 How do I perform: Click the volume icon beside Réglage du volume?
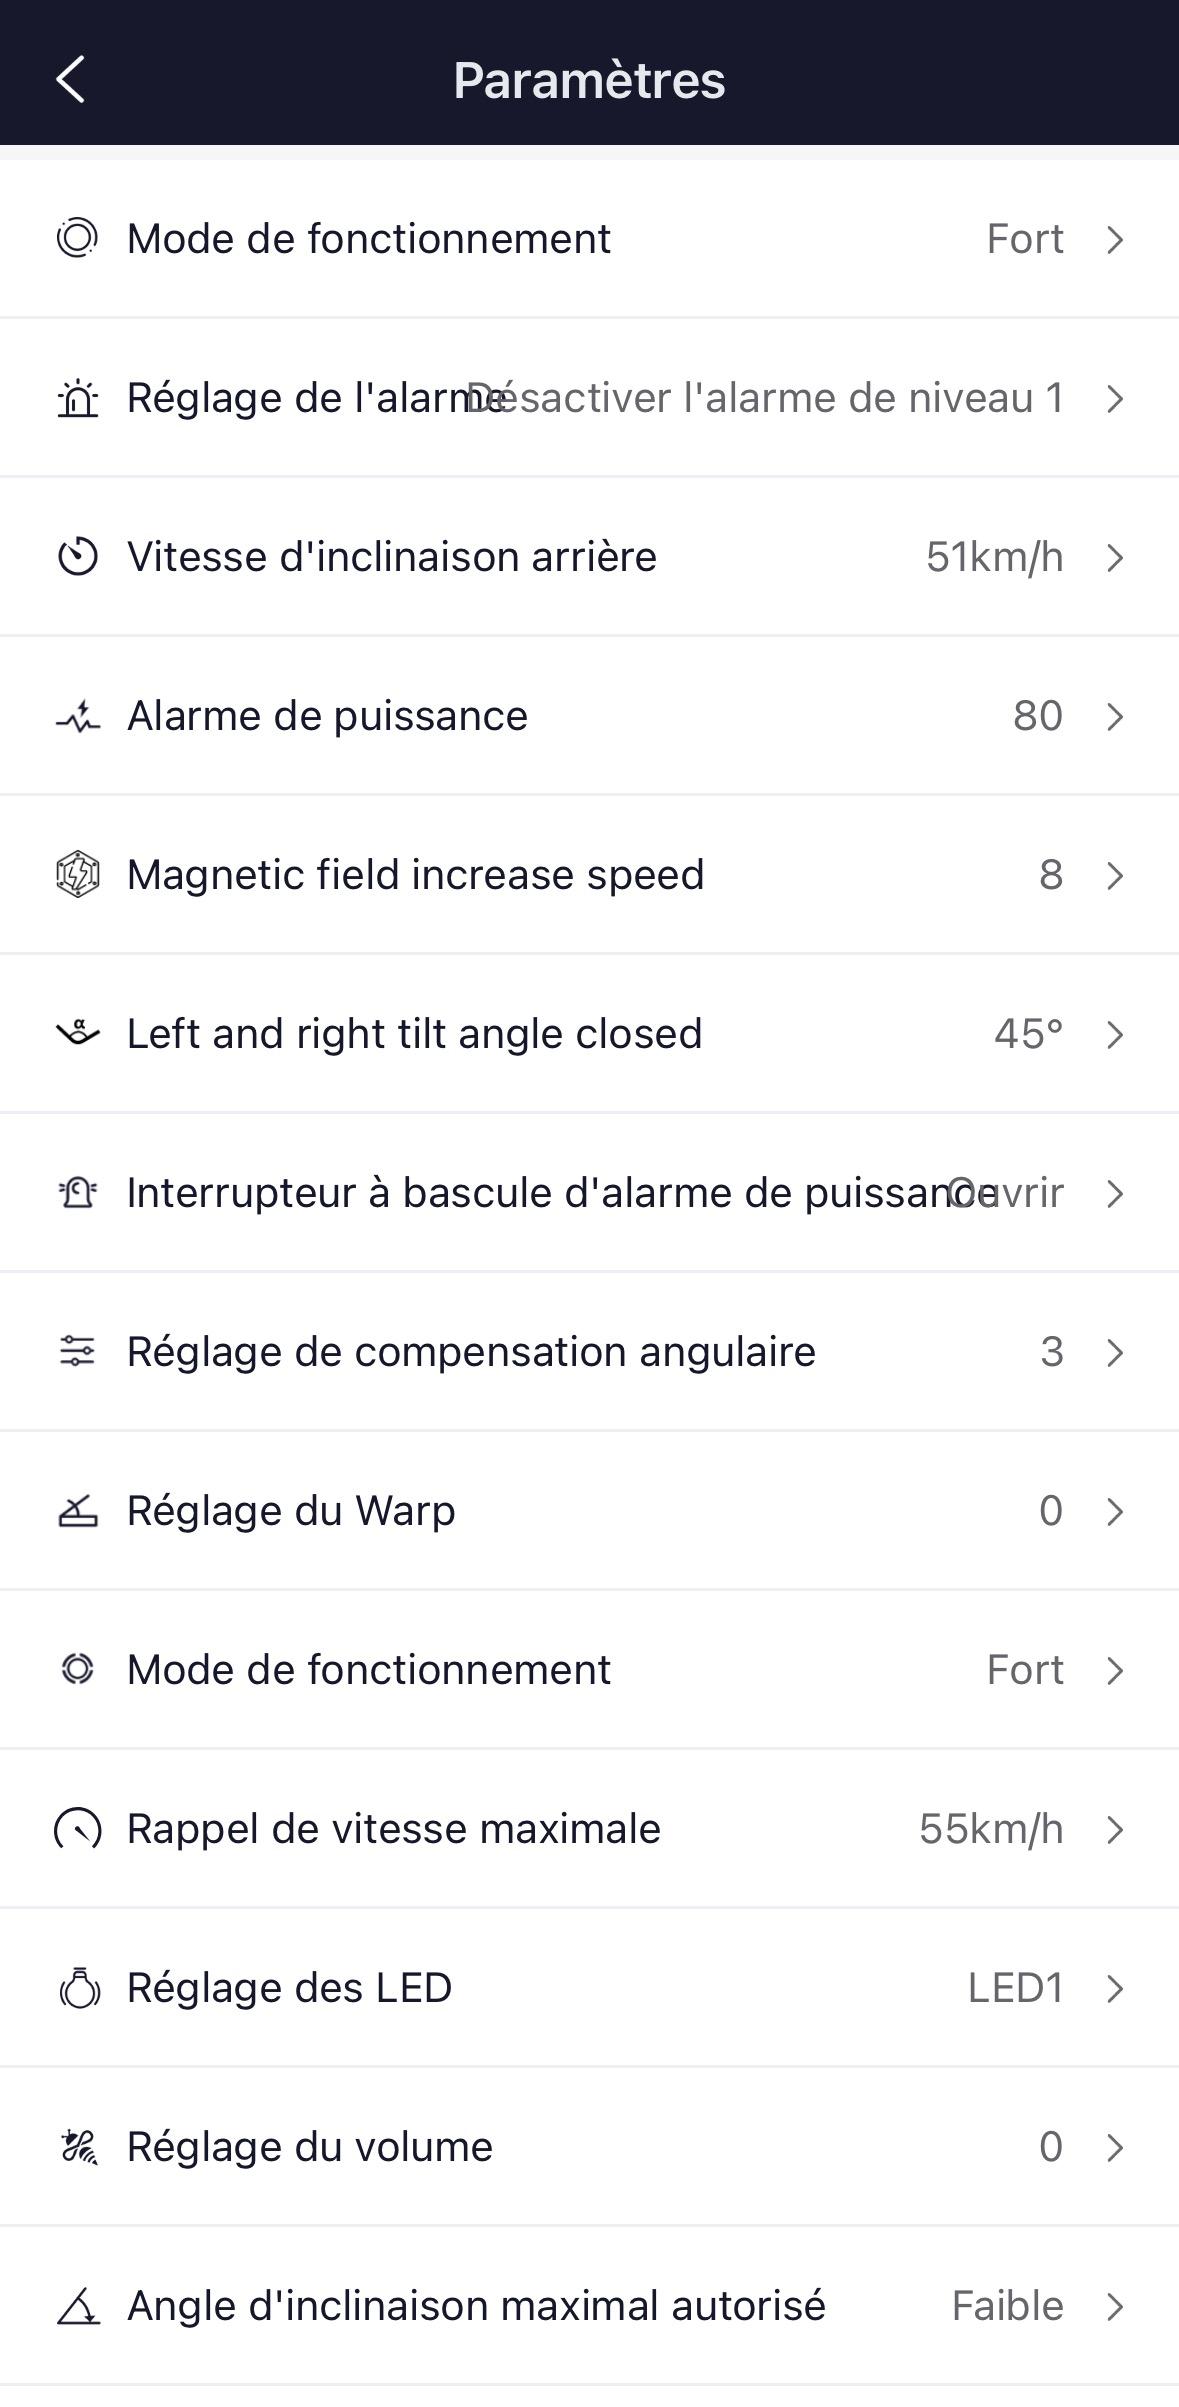click(x=78, y=2147)
